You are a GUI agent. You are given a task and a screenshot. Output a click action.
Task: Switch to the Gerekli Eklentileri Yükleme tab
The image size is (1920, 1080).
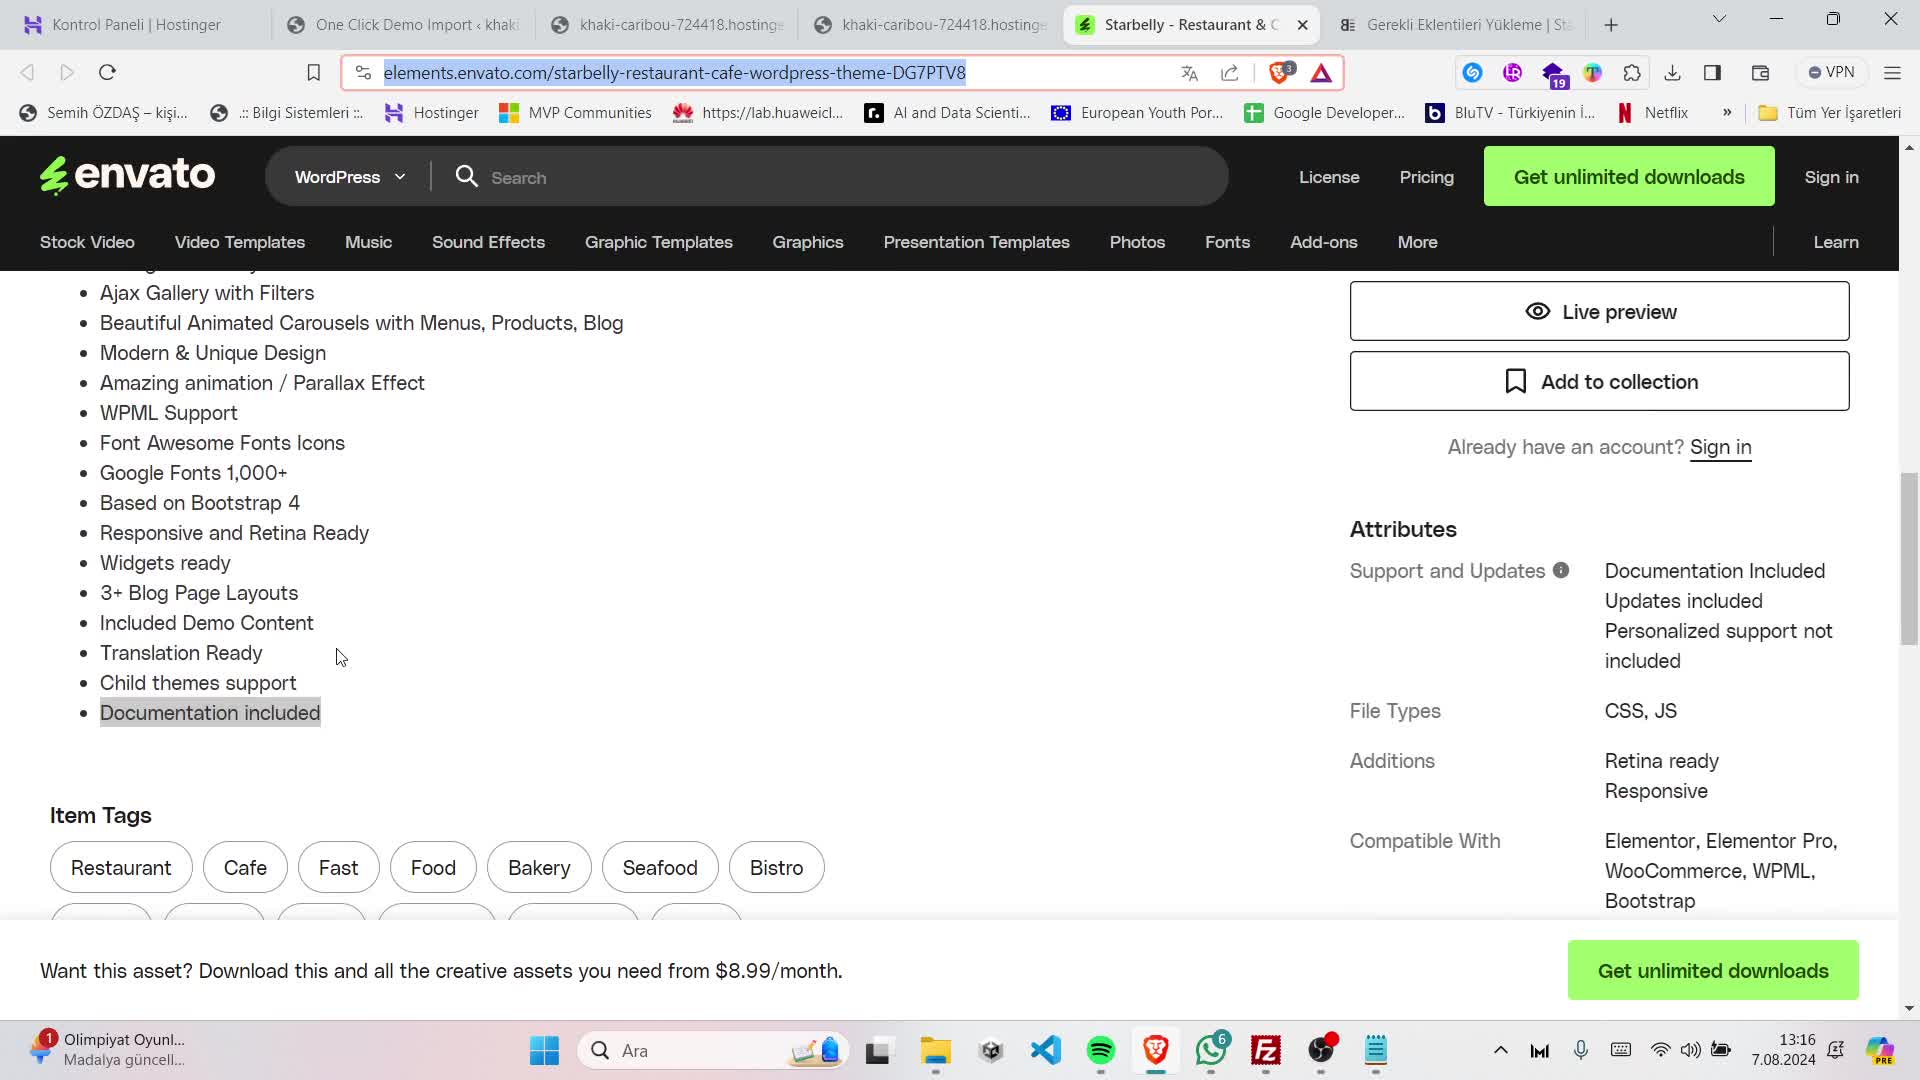1459,25
